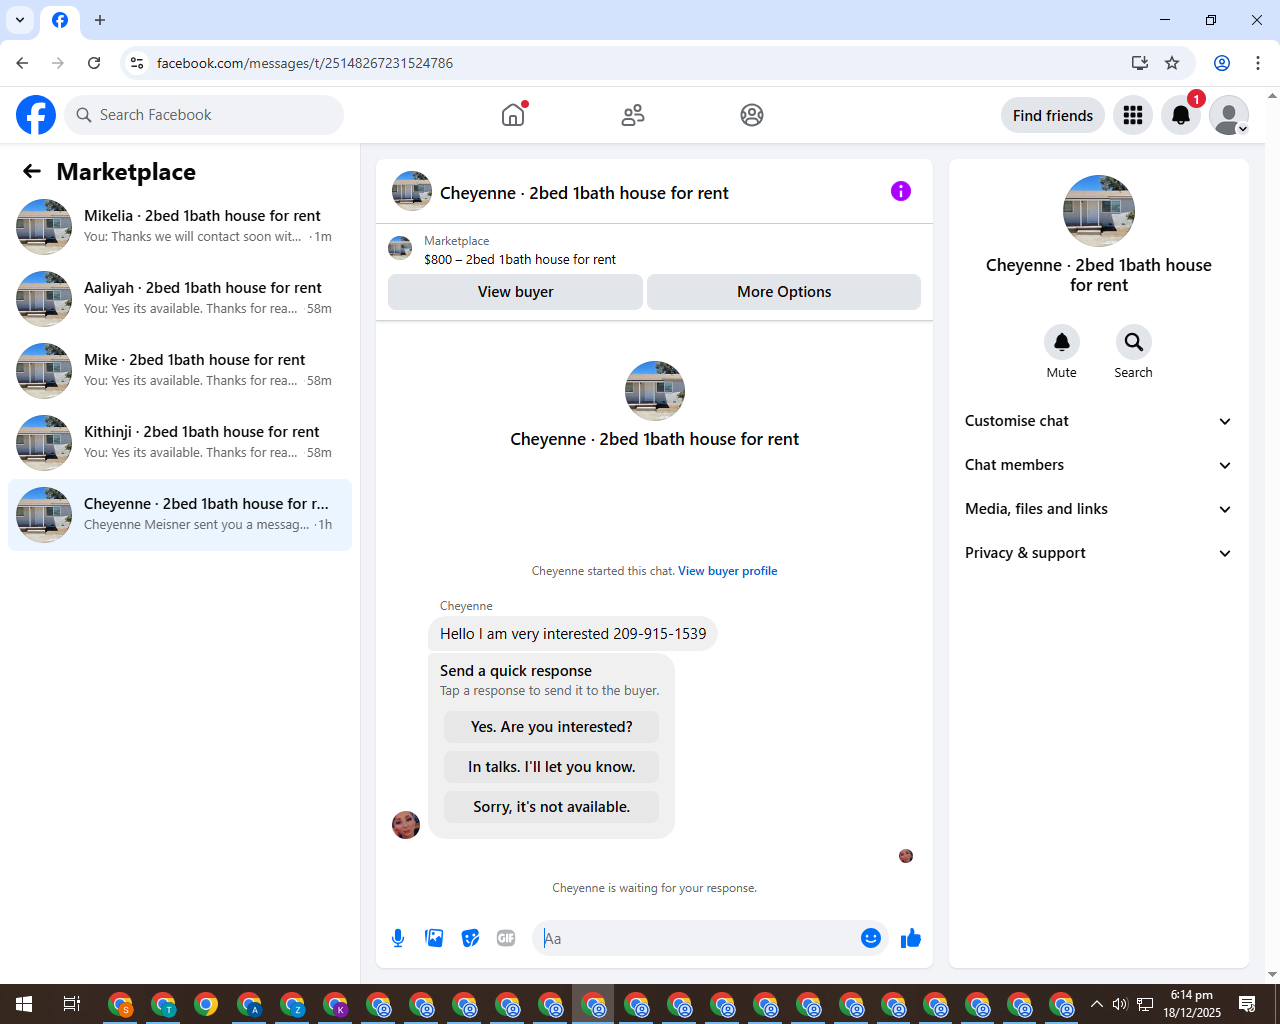Open the taskbar clock showing 6:14 pm

coord(1192,1004)
